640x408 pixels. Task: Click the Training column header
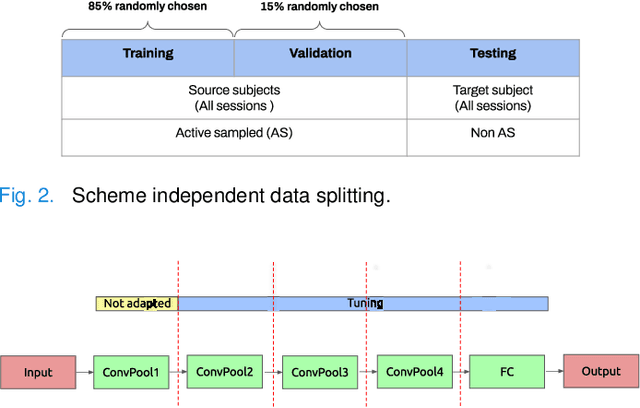pyautogui.click(x=147, y=54)
